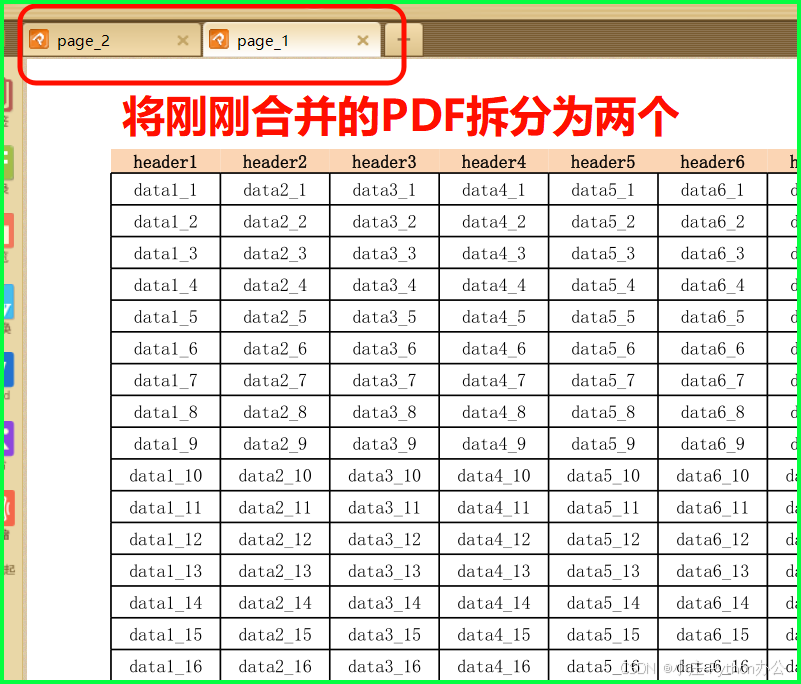Click the header3 column heading

coord(384,162)
